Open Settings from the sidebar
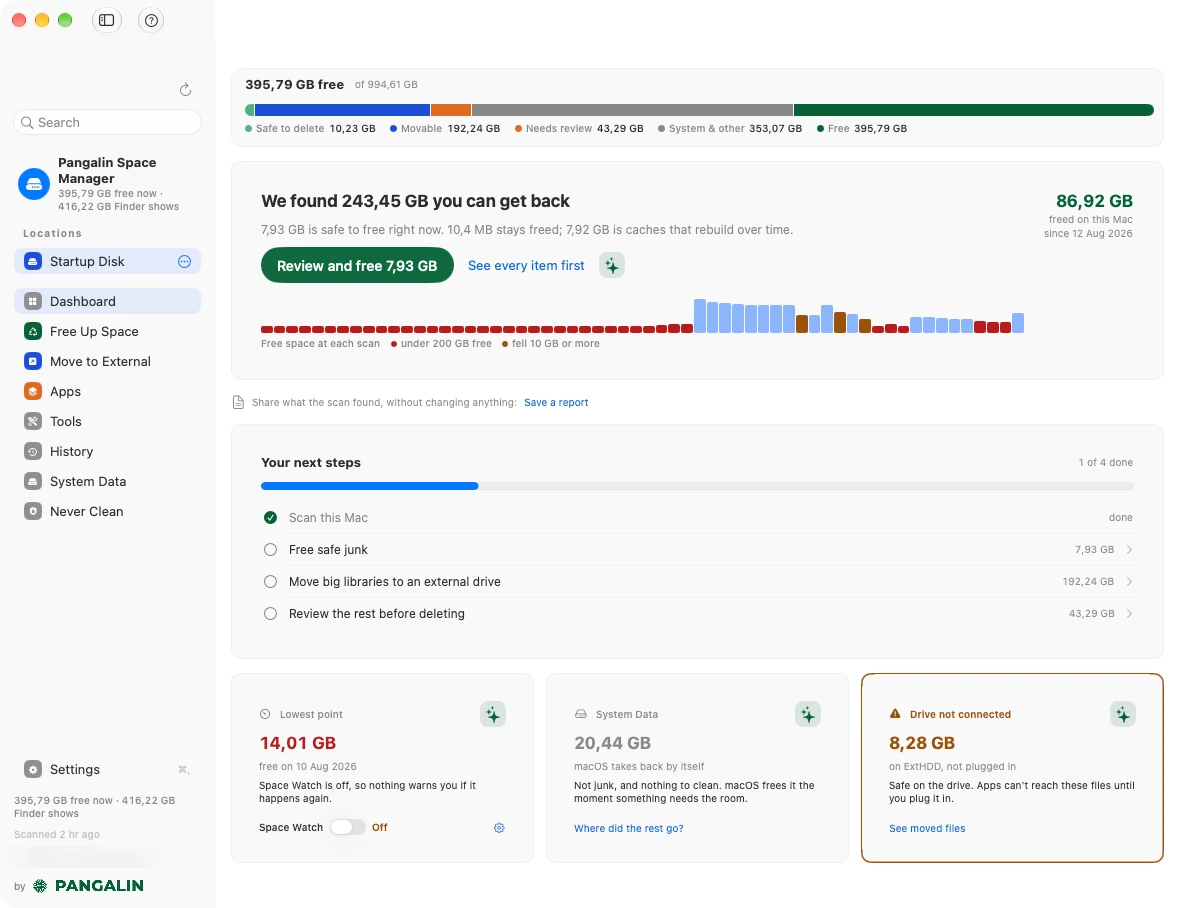Viewport: 1180px width, 908px height. pos(107,769)
